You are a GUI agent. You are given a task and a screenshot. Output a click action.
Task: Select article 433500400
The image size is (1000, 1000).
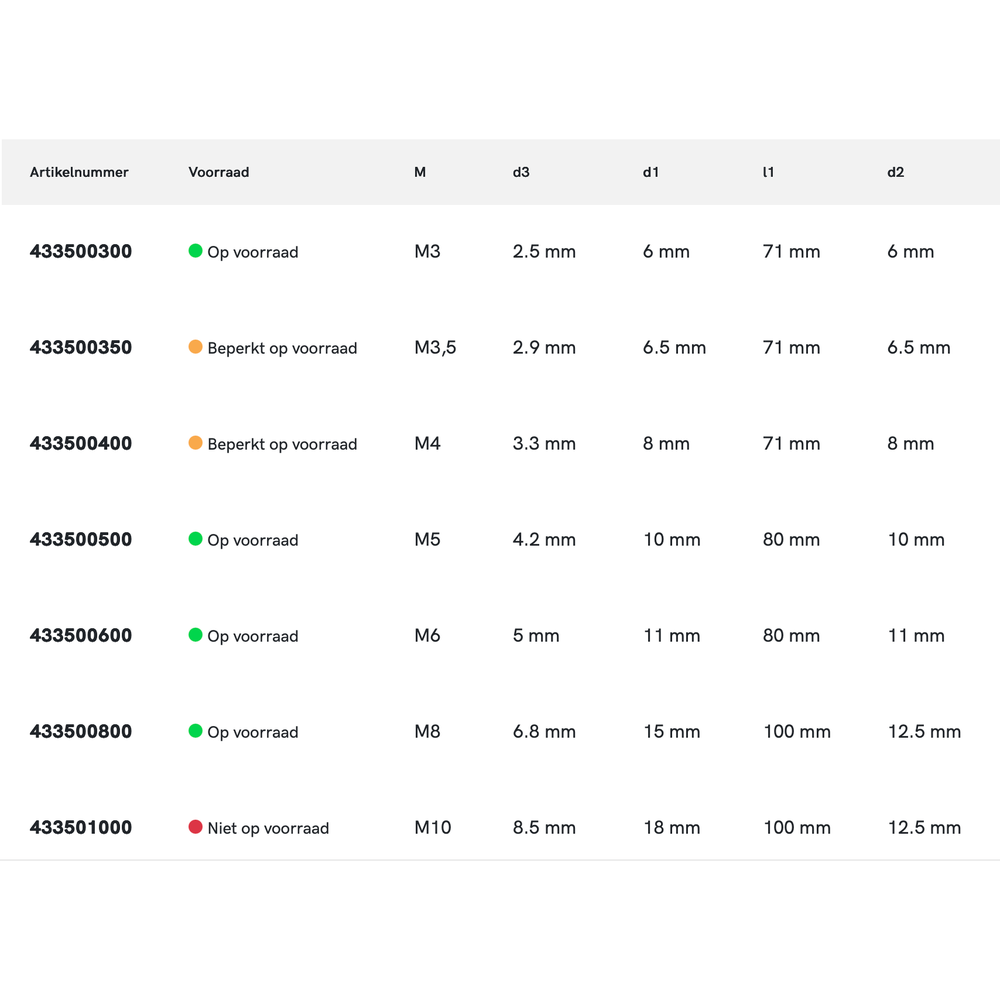click(x=81, y=444)
